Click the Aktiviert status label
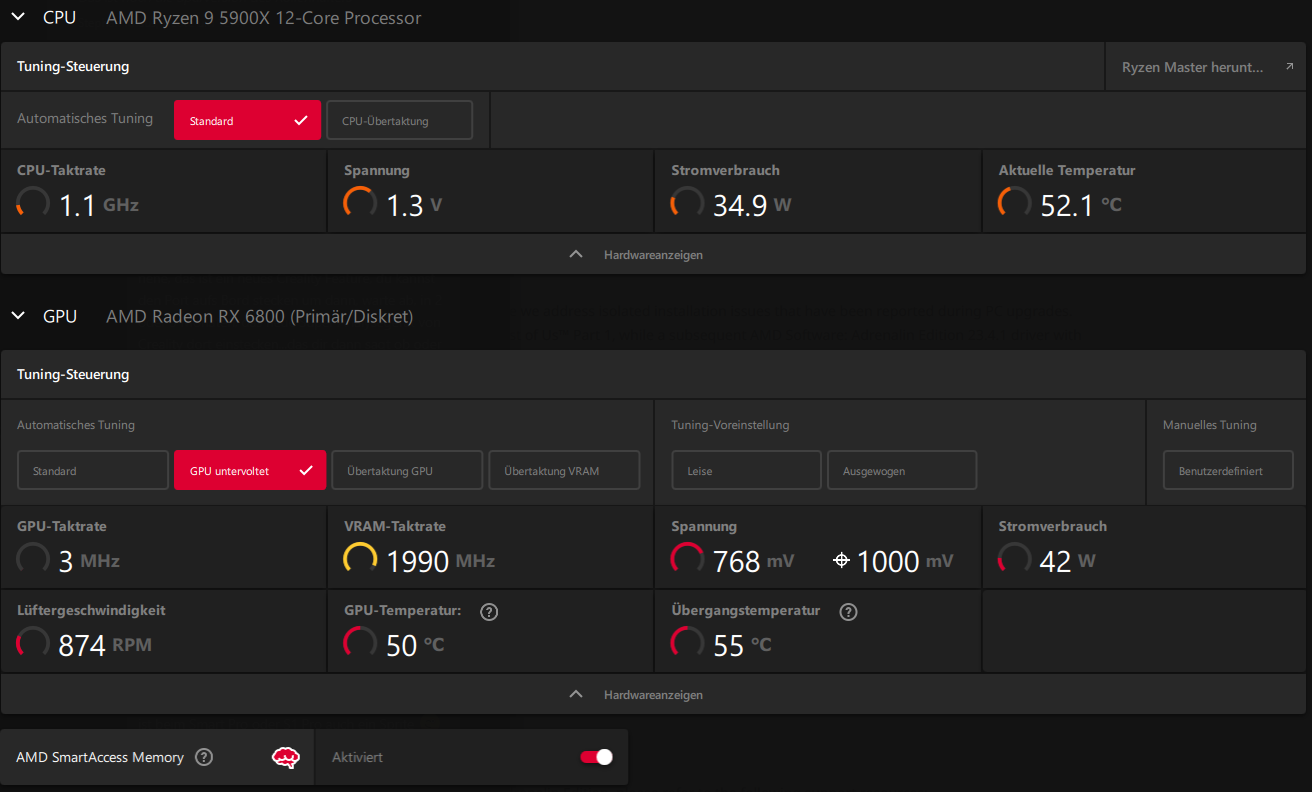 pyautogui.click(x=357, y=758)
